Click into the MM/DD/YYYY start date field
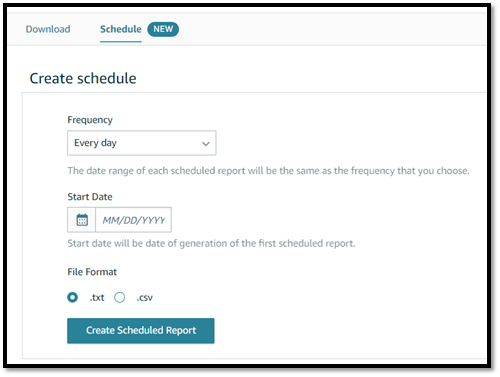This screenshot has width=500, height=377. coord(133,220)
